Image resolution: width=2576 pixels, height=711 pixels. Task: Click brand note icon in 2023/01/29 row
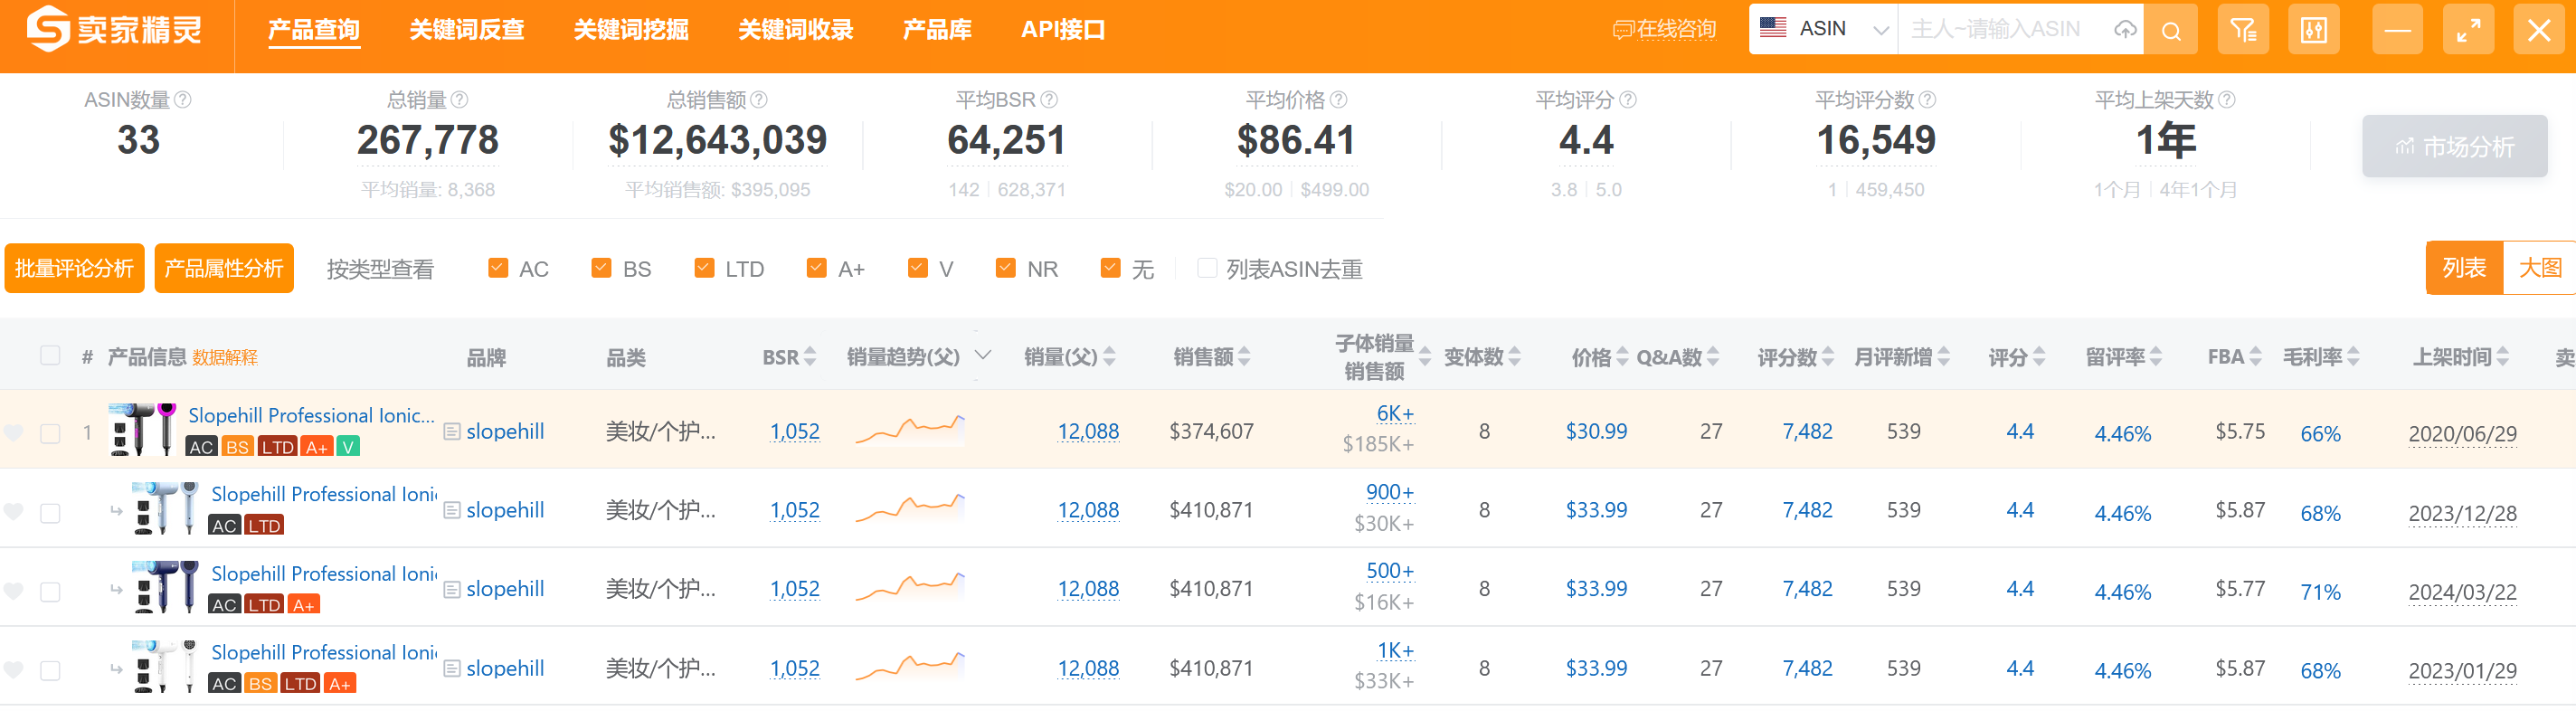452,669
